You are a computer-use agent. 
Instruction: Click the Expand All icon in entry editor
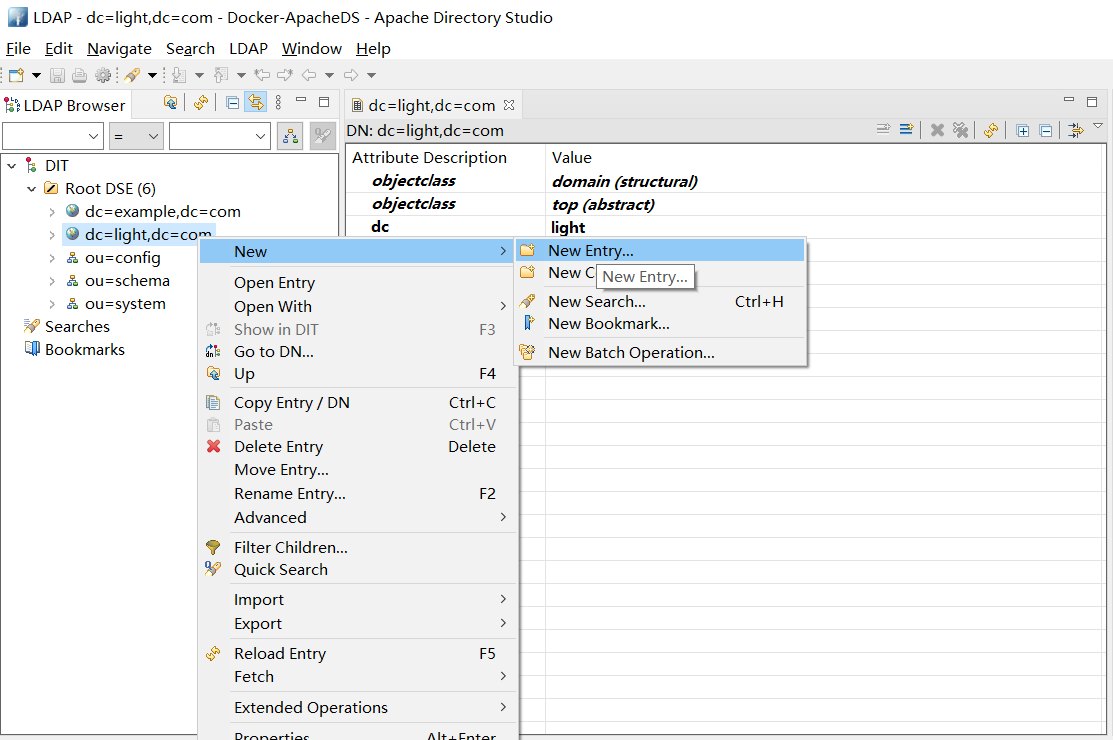[x=1023, y=130]
